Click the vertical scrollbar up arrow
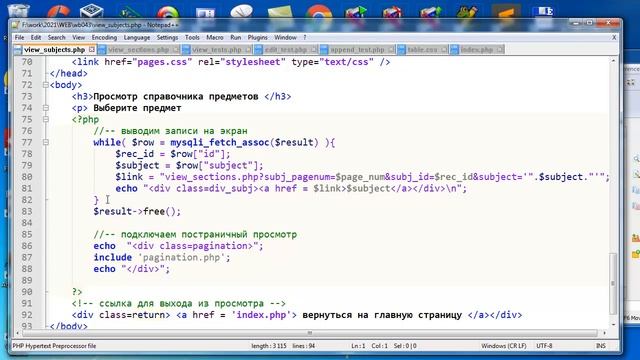 613,61
